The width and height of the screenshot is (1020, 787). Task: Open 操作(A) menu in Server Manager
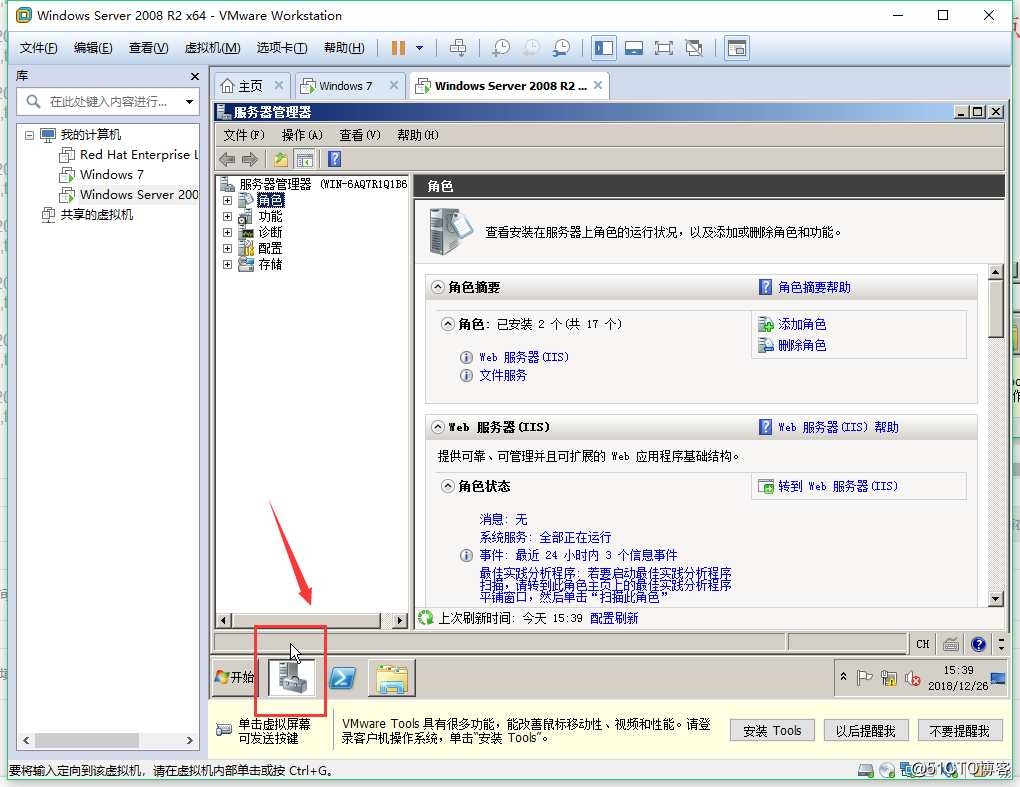[302, 135]
